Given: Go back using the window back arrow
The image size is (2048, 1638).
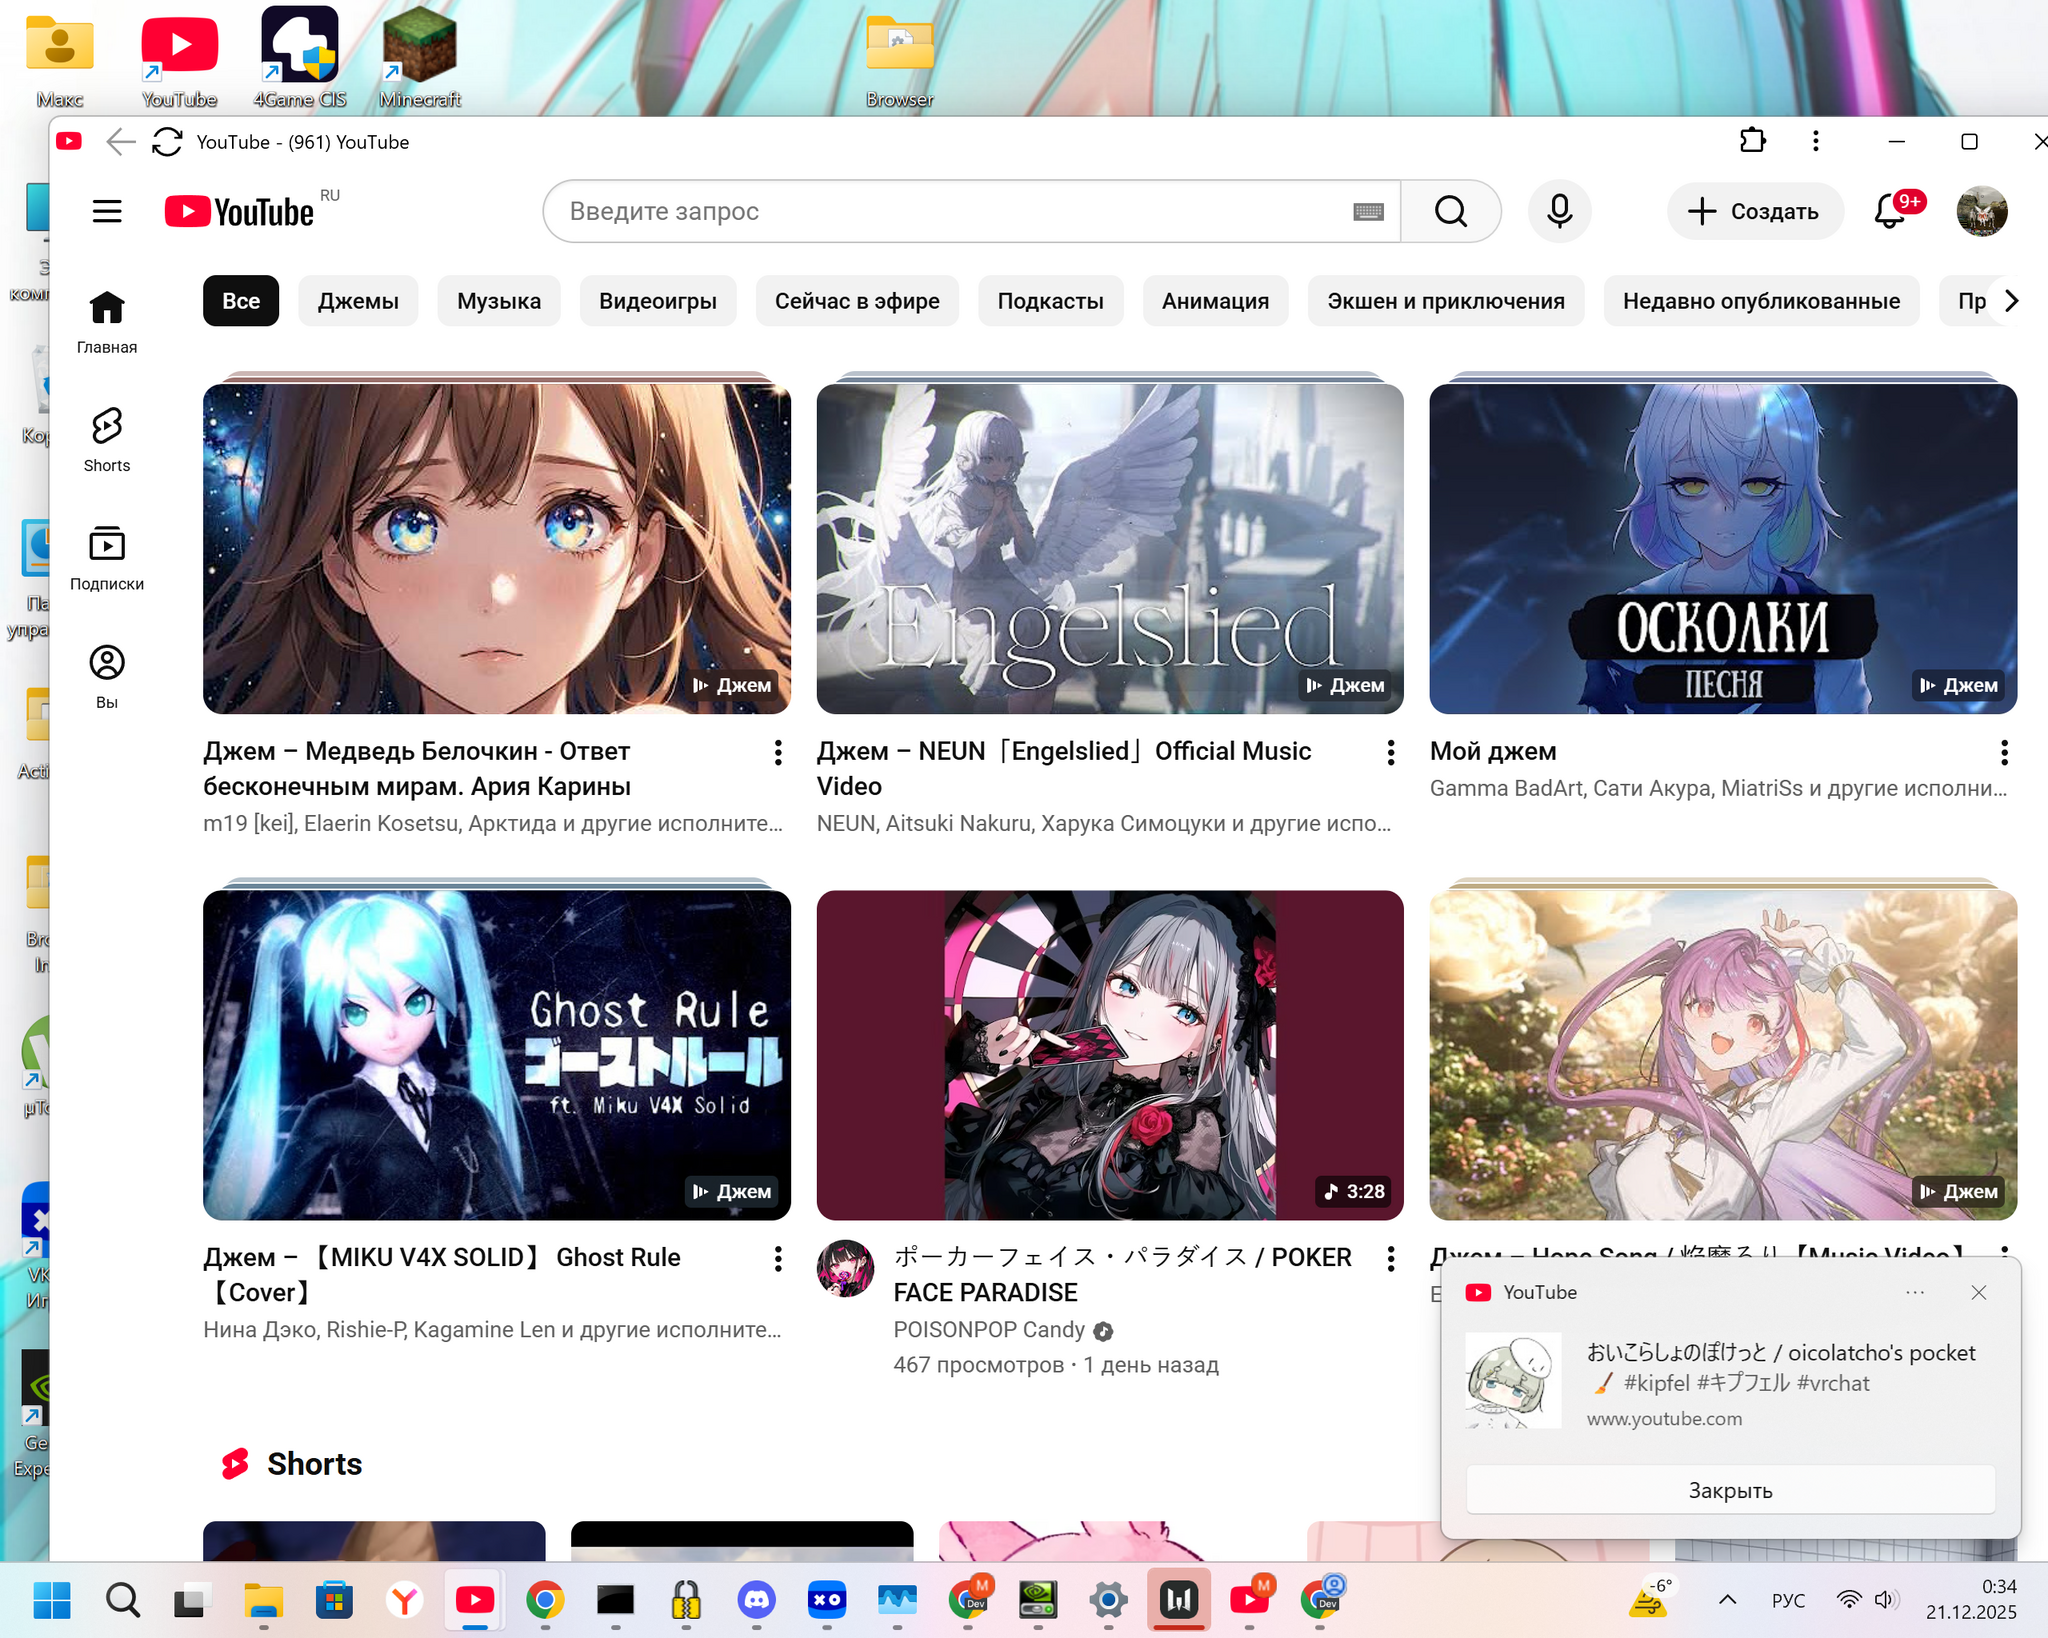Looking at the screenshot, I should tap(121, 142).
